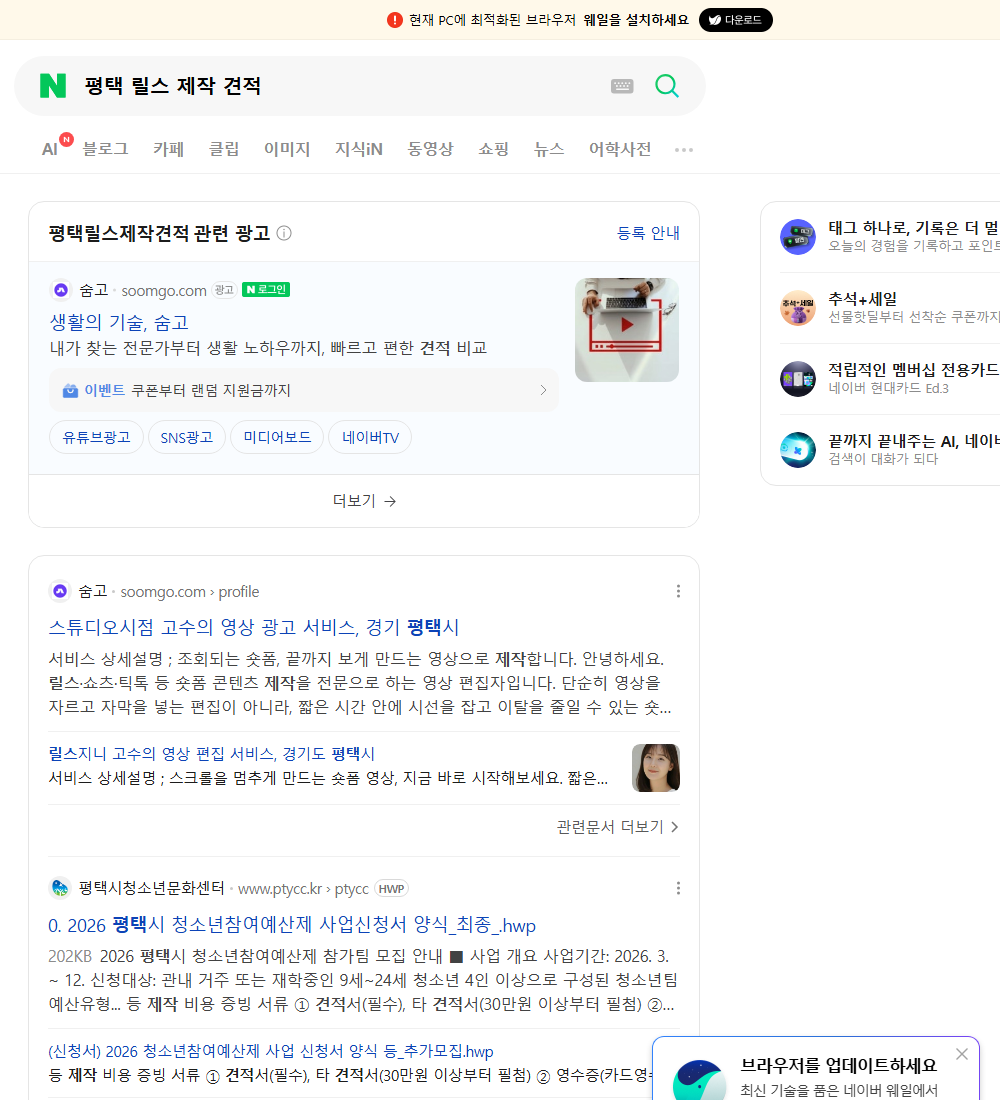1000x1100 pixels.
Task: Click the 더보기 button under ads
Action: coord(364,501)
